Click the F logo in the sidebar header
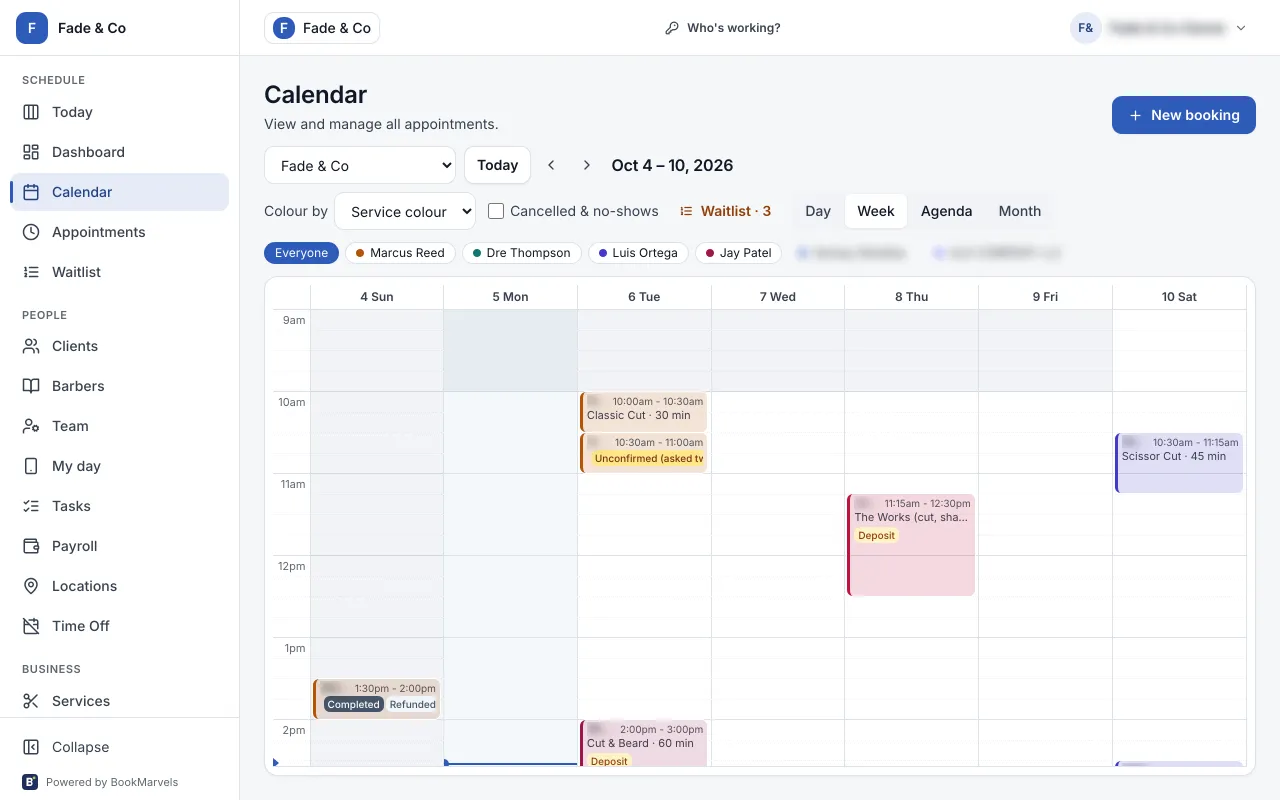 pos(32,28)
